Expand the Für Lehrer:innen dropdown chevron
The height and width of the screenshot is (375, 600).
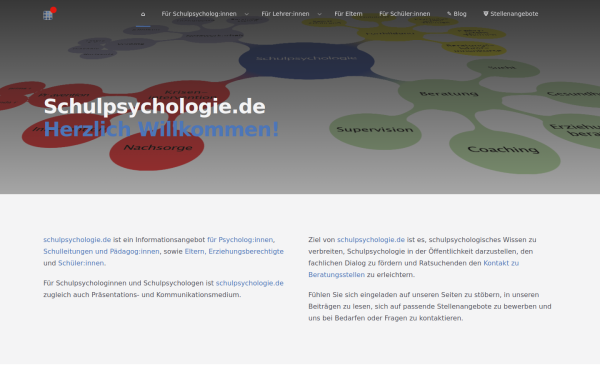pyautogui.click(x=320, y=14)
